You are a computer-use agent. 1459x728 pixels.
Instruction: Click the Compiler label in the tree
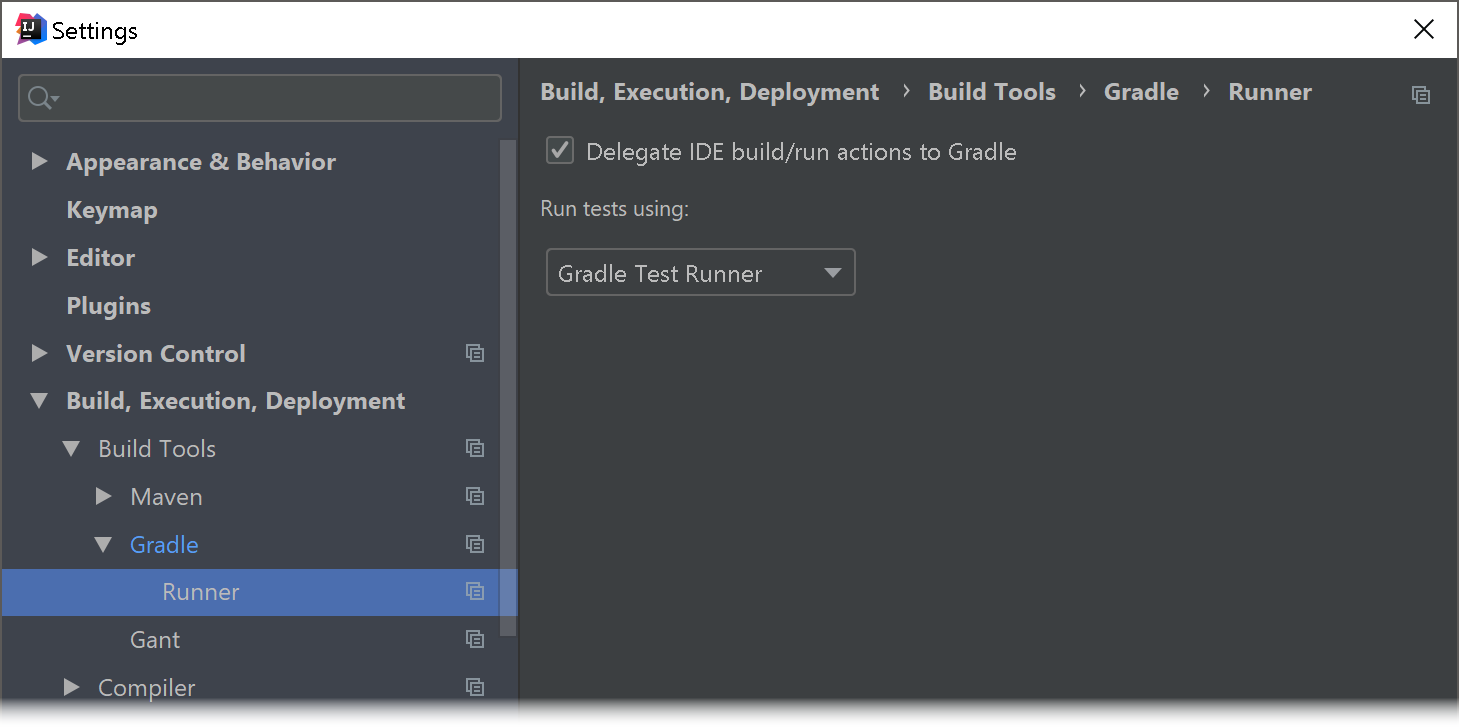pos(147,688)
